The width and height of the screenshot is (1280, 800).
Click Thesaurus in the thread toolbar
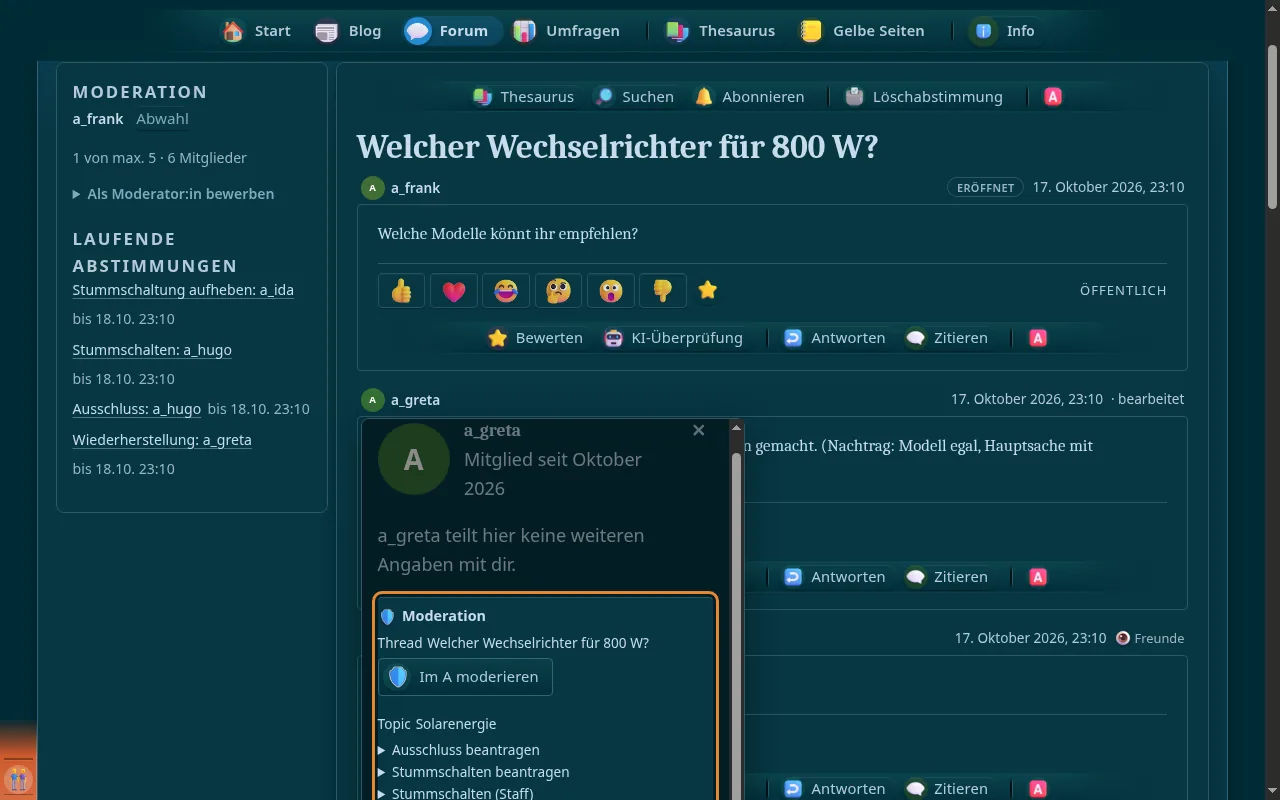[x=524, y=97]
